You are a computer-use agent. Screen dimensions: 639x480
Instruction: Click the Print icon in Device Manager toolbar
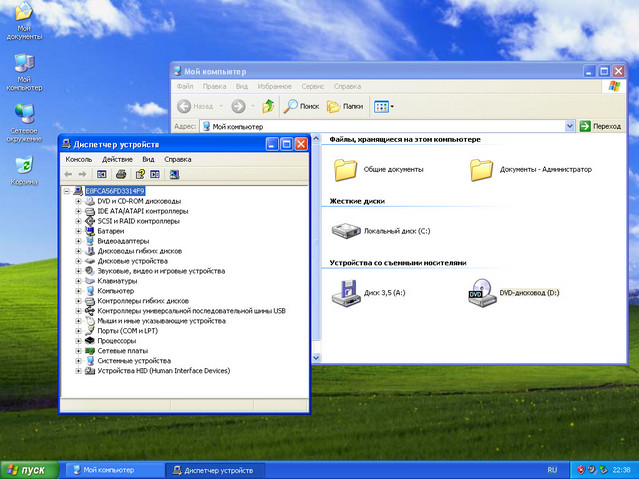click(121, 174)
